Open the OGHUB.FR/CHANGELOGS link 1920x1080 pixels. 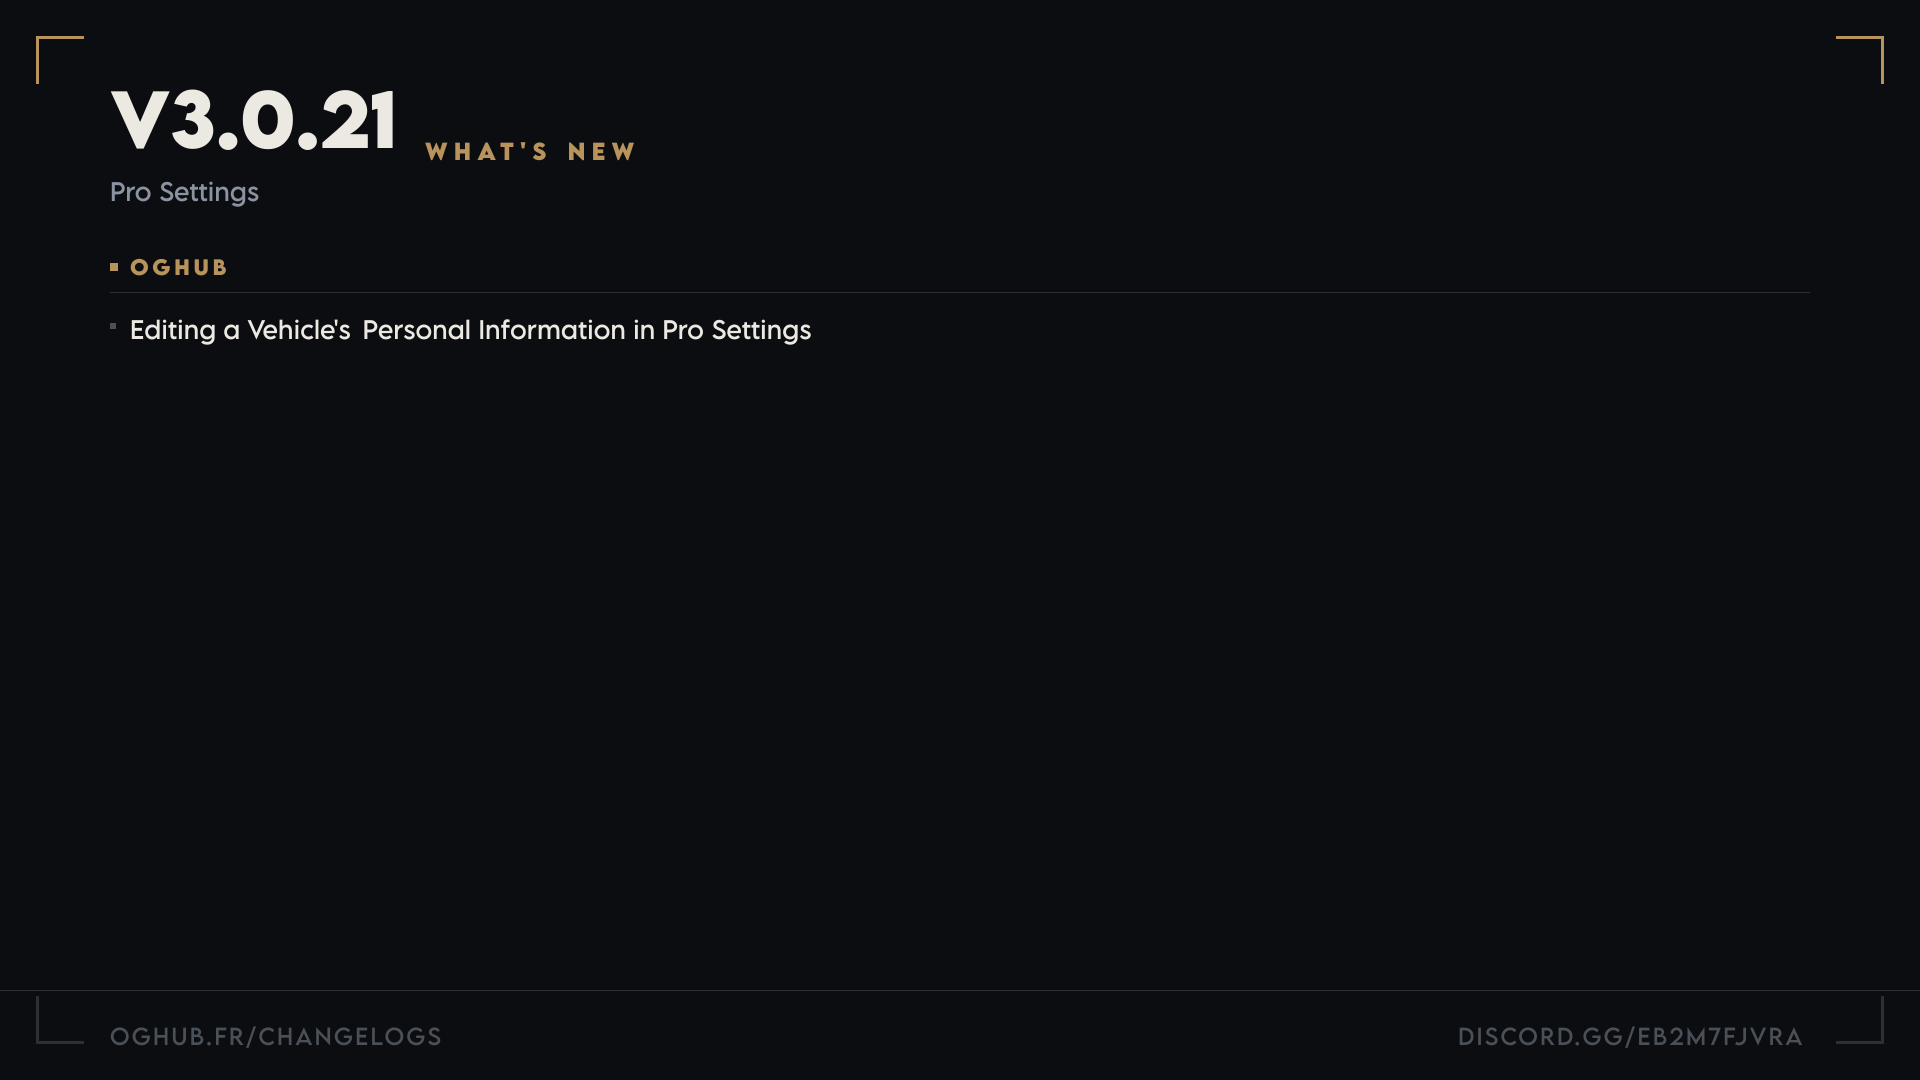(x=276, y=1037)
